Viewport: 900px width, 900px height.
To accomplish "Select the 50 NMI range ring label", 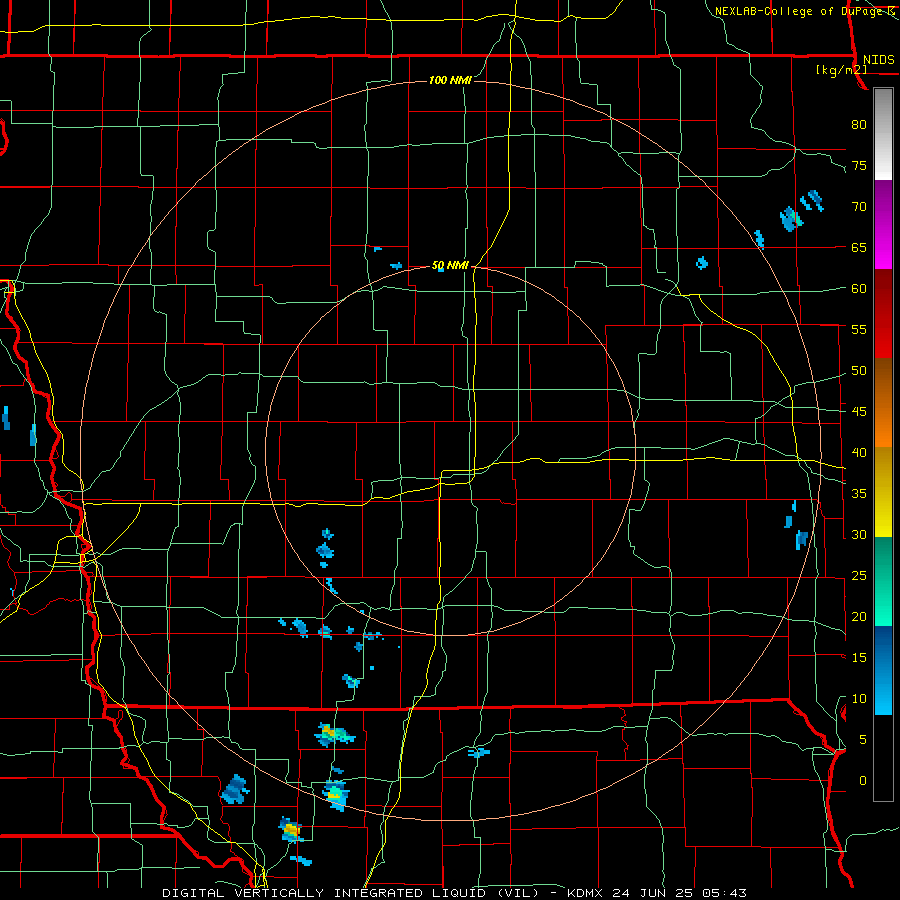I will [x=450, y=265].
